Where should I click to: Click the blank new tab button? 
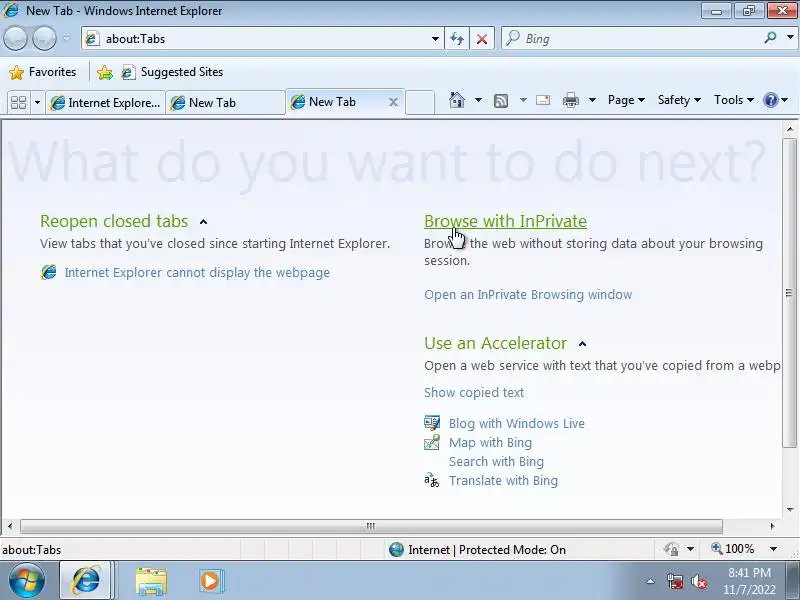tap(420, 102)
